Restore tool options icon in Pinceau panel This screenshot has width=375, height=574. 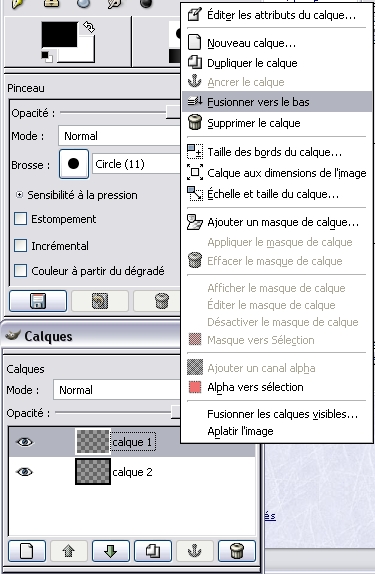click(x=100, y=301)
